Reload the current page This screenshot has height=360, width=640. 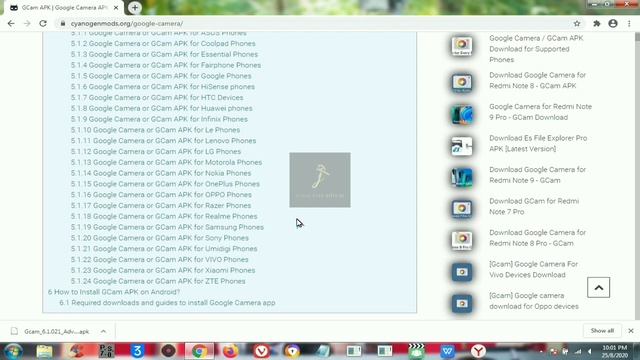tap(43, 24)
